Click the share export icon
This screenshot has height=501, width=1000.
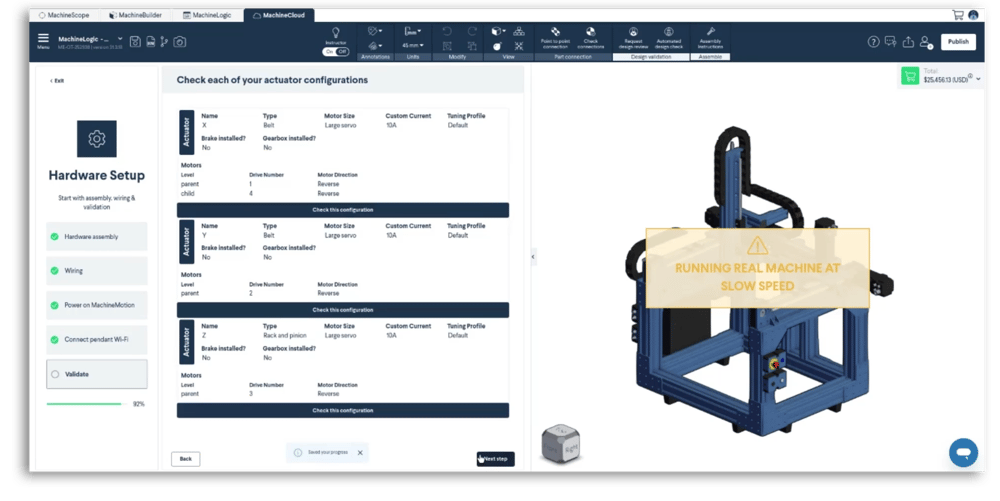pos(908,41)
